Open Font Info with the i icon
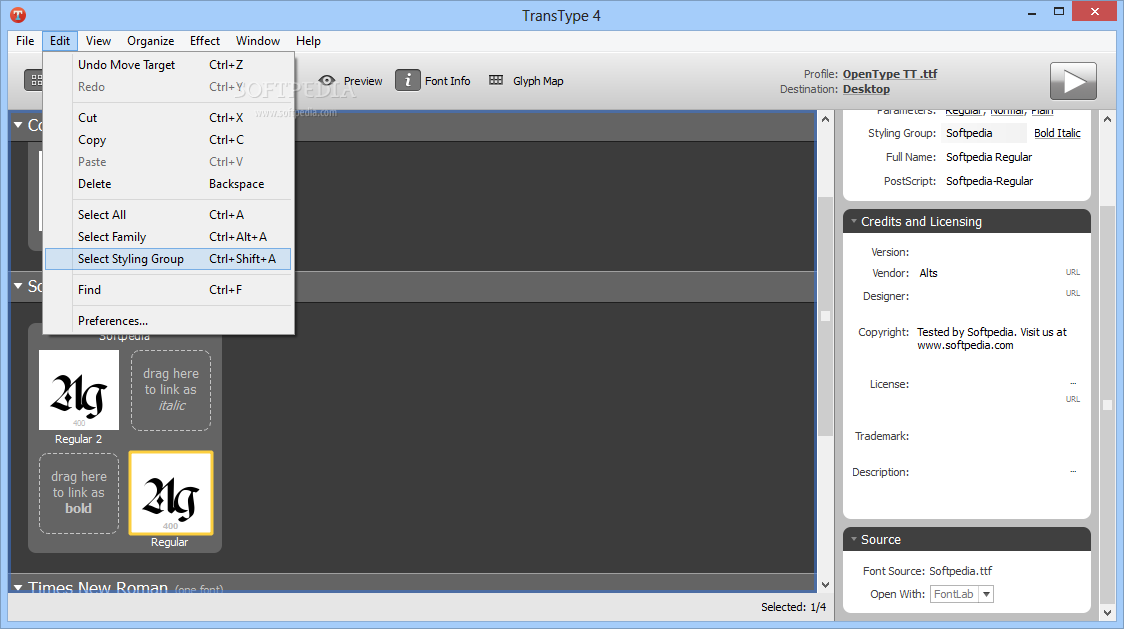 408,80
